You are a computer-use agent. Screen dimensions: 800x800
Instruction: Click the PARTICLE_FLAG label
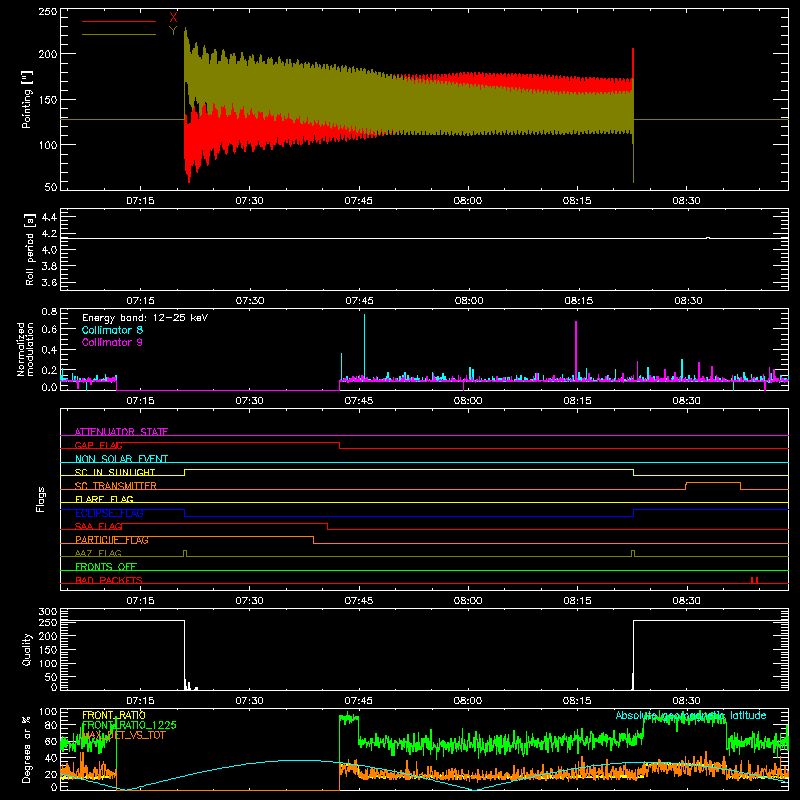[112, 540]
